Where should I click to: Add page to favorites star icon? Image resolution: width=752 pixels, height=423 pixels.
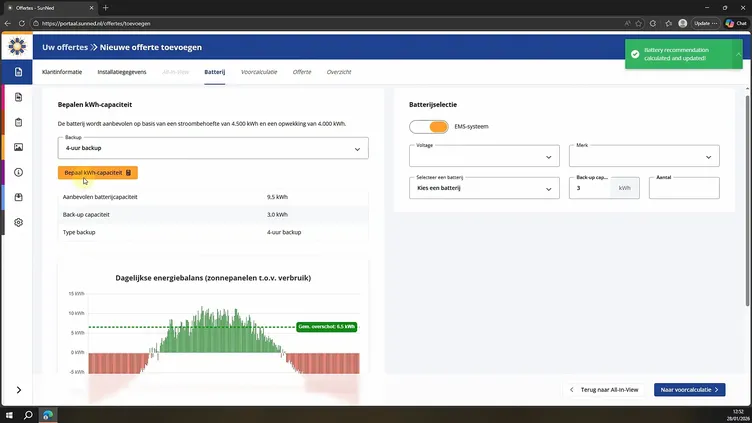coord(636,23)
